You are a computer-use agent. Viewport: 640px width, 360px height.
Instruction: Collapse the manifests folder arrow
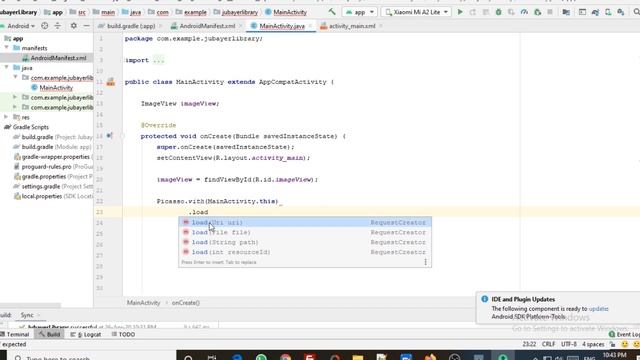pos(7,48)
